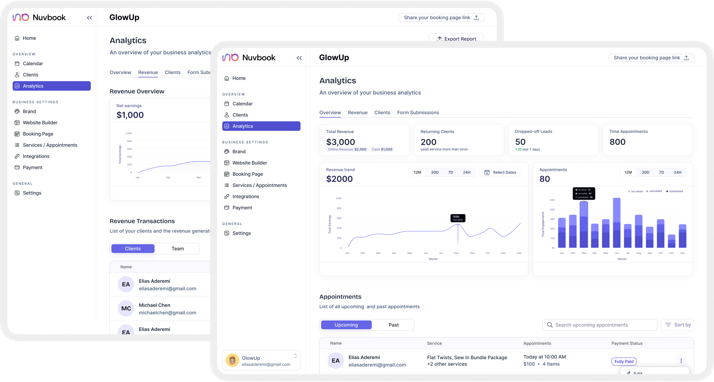Click the Nuvbook logo in the front window

pyautogui.click(x=248, y=57)
